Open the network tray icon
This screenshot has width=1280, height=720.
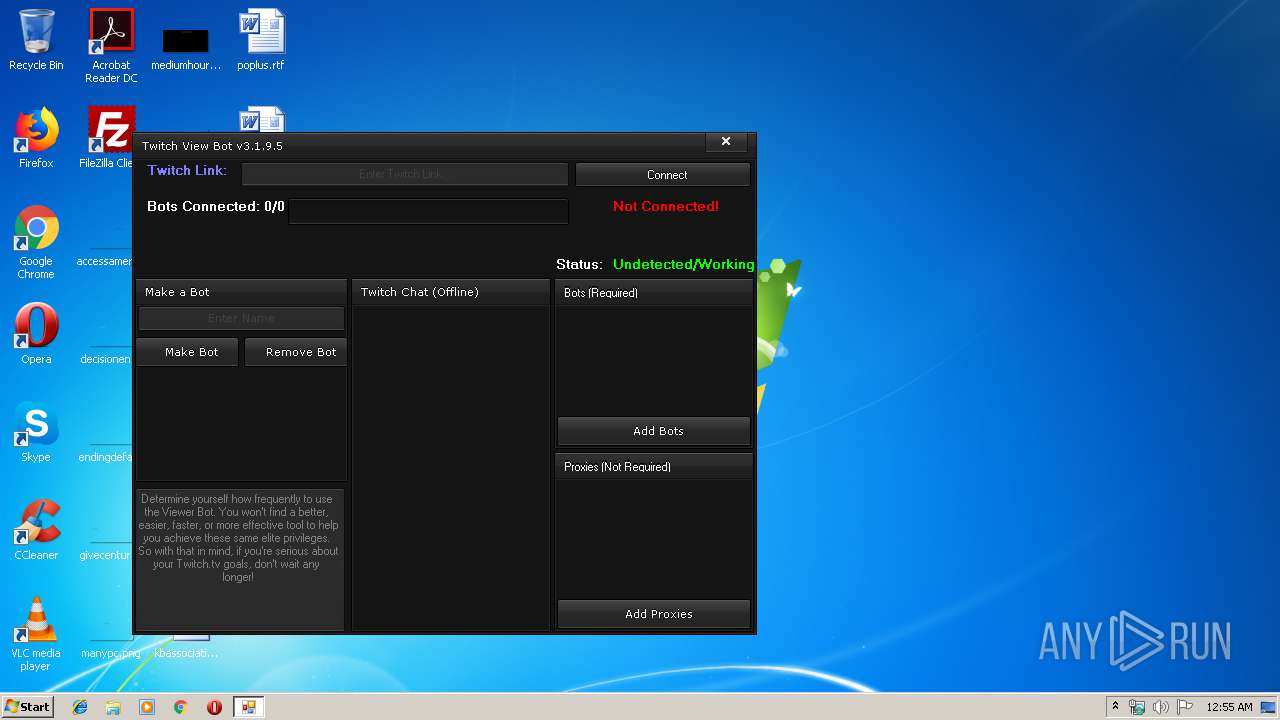pos(1137,707)
